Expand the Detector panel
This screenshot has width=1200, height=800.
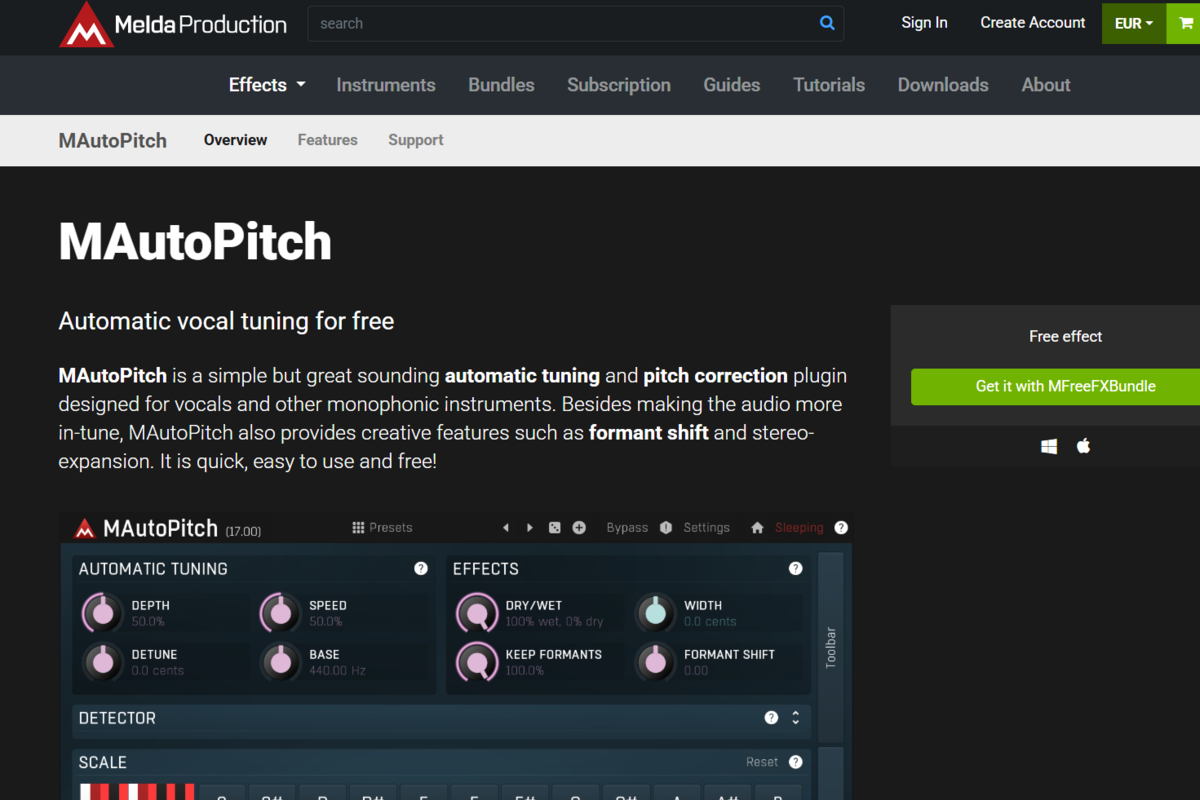[x=795, y=718]
